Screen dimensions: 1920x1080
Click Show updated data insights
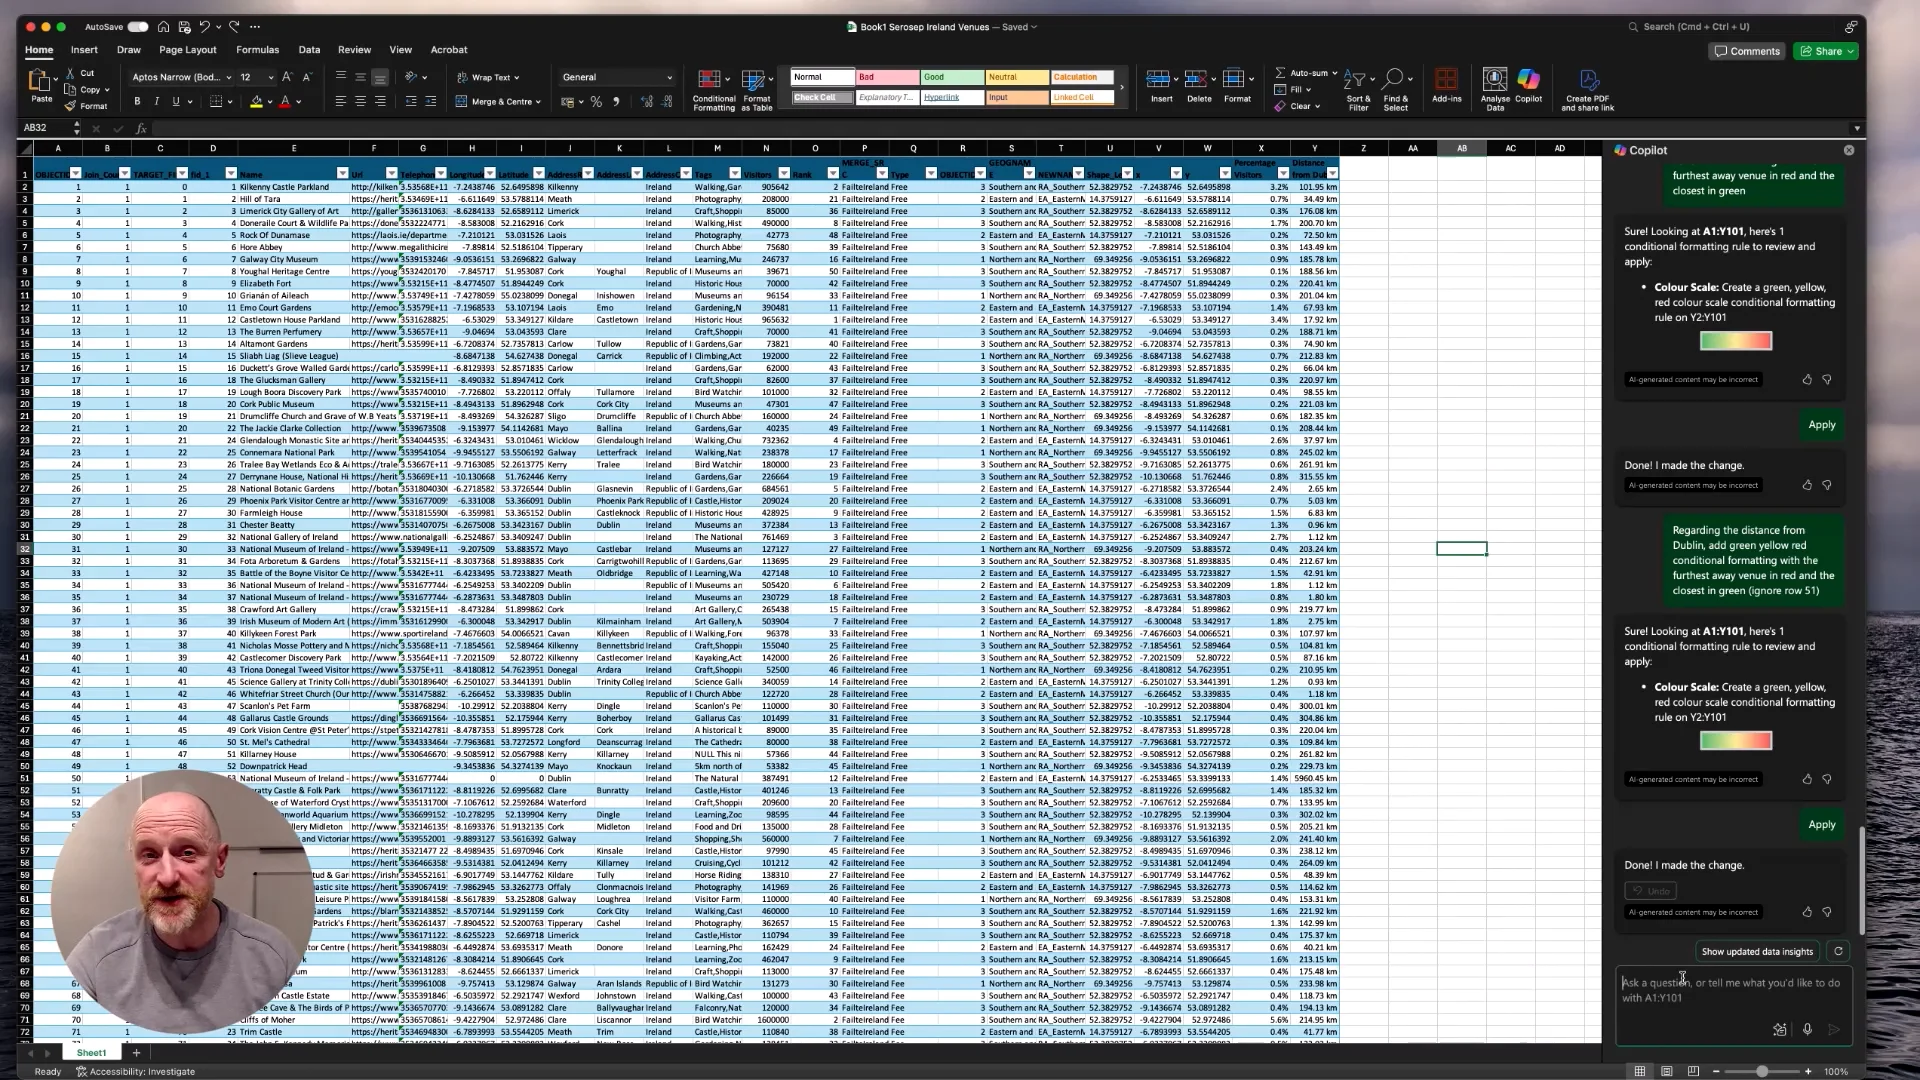1756,951
